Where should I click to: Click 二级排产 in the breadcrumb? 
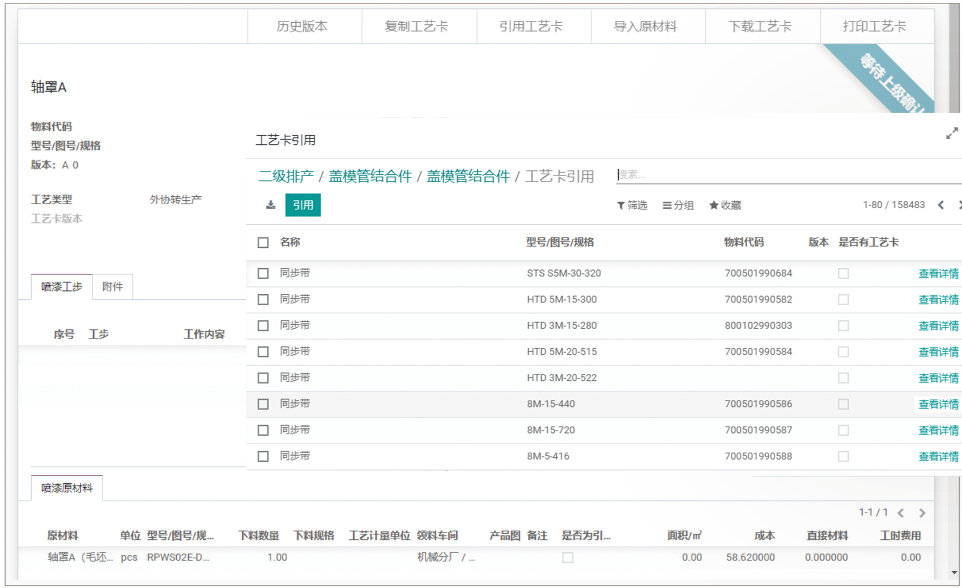(286, 176)
